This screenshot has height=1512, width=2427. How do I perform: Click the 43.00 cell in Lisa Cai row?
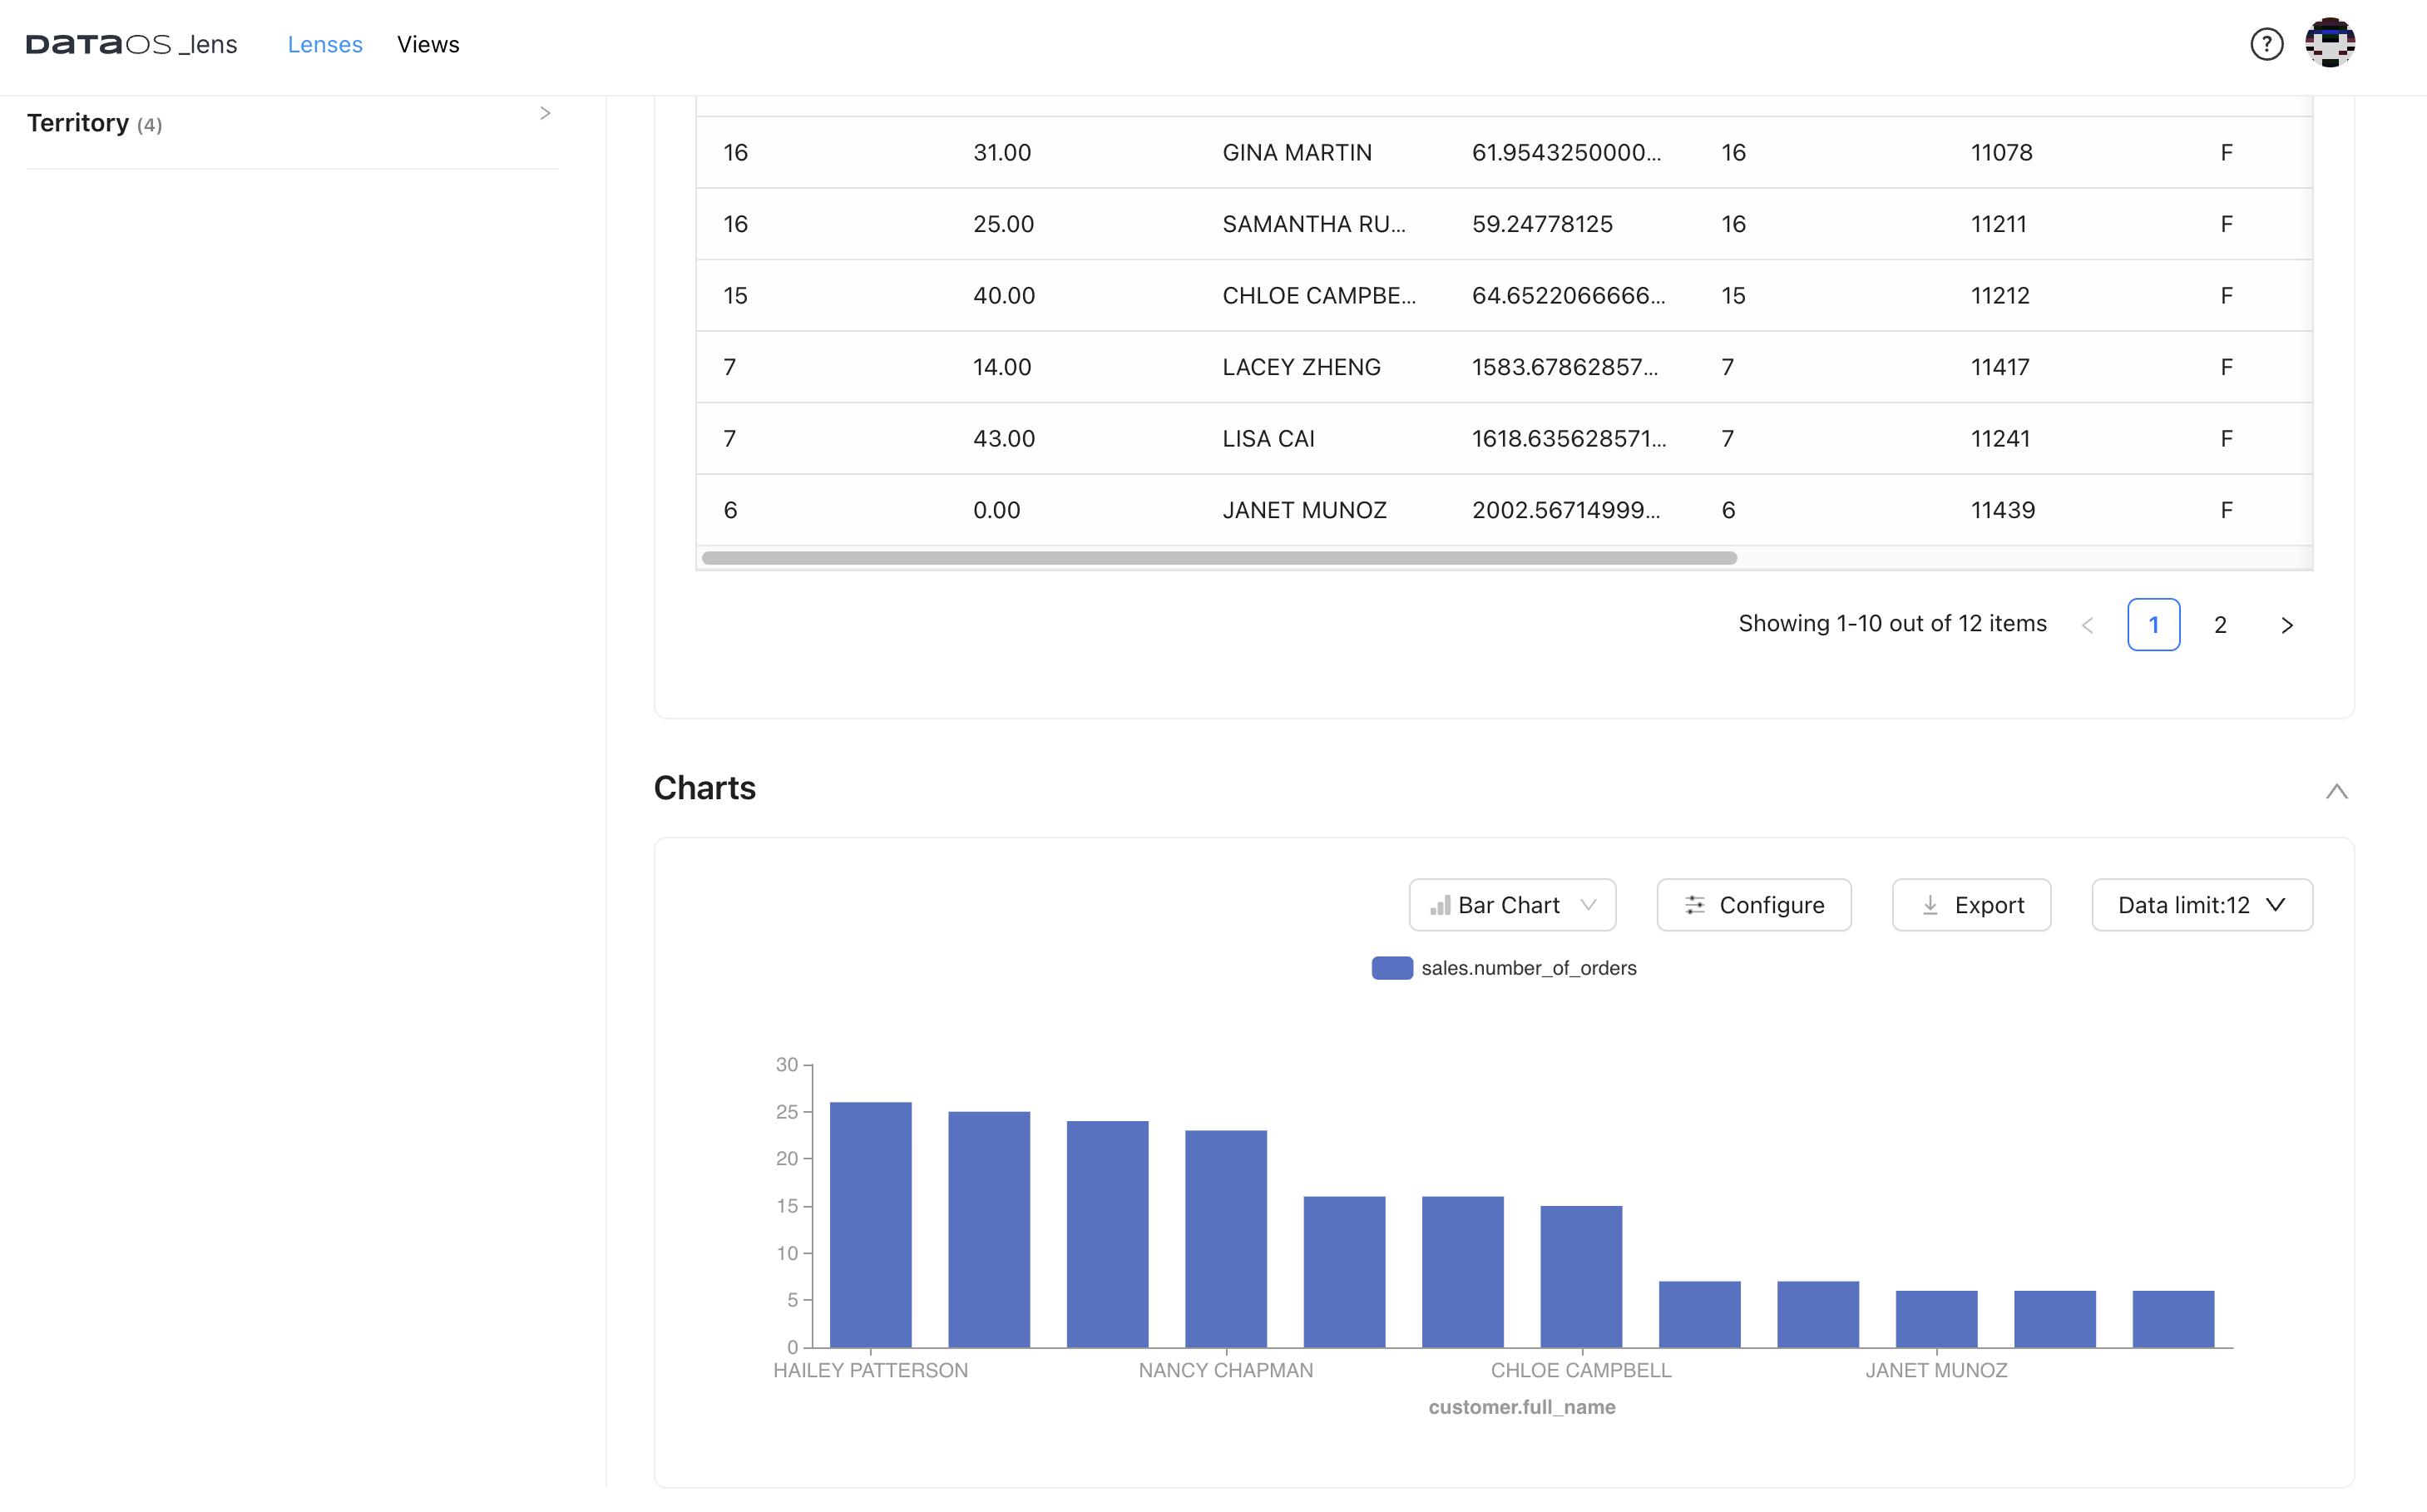[x=1003, y=439]
